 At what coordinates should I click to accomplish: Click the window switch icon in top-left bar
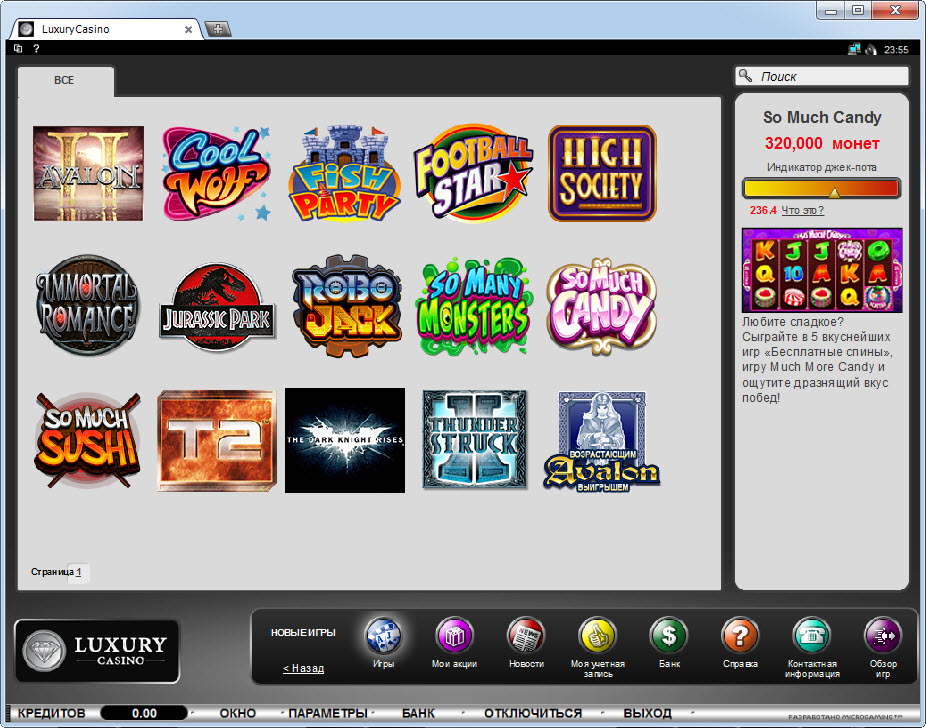pyautogui.click(x=18, y=48)
